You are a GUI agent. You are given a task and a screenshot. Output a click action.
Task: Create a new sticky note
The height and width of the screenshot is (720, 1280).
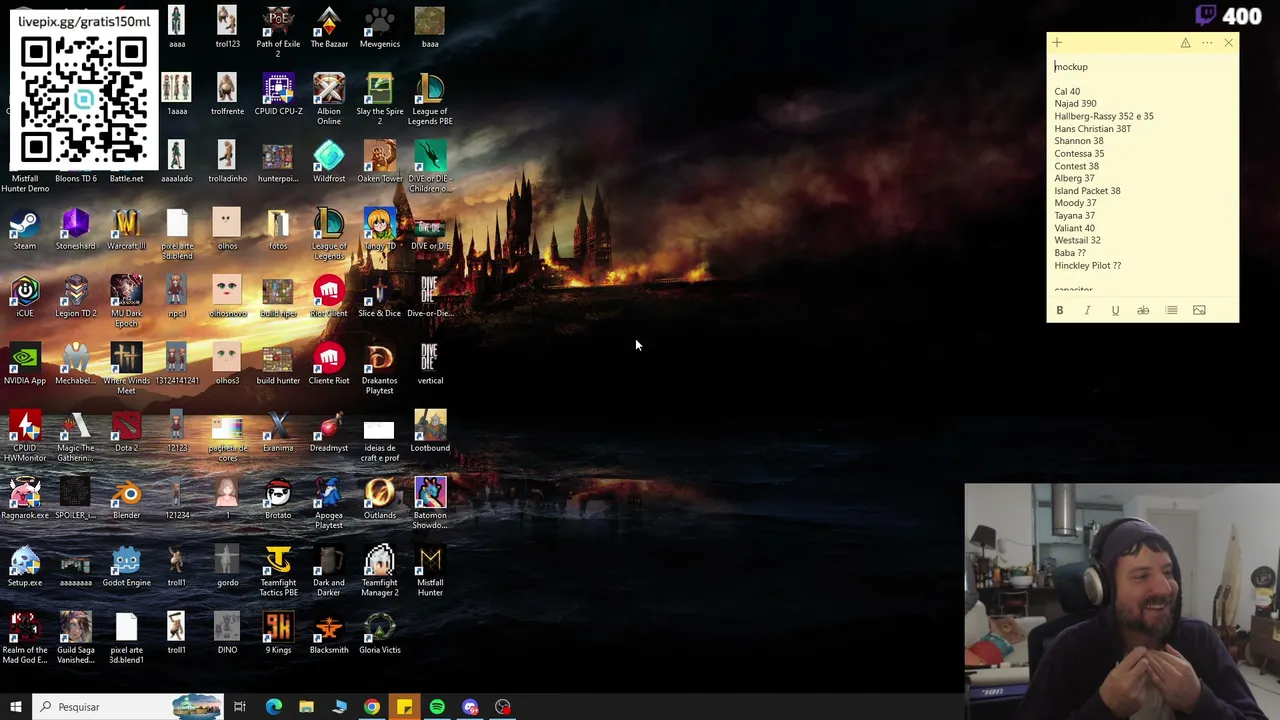pos(1057,43)
